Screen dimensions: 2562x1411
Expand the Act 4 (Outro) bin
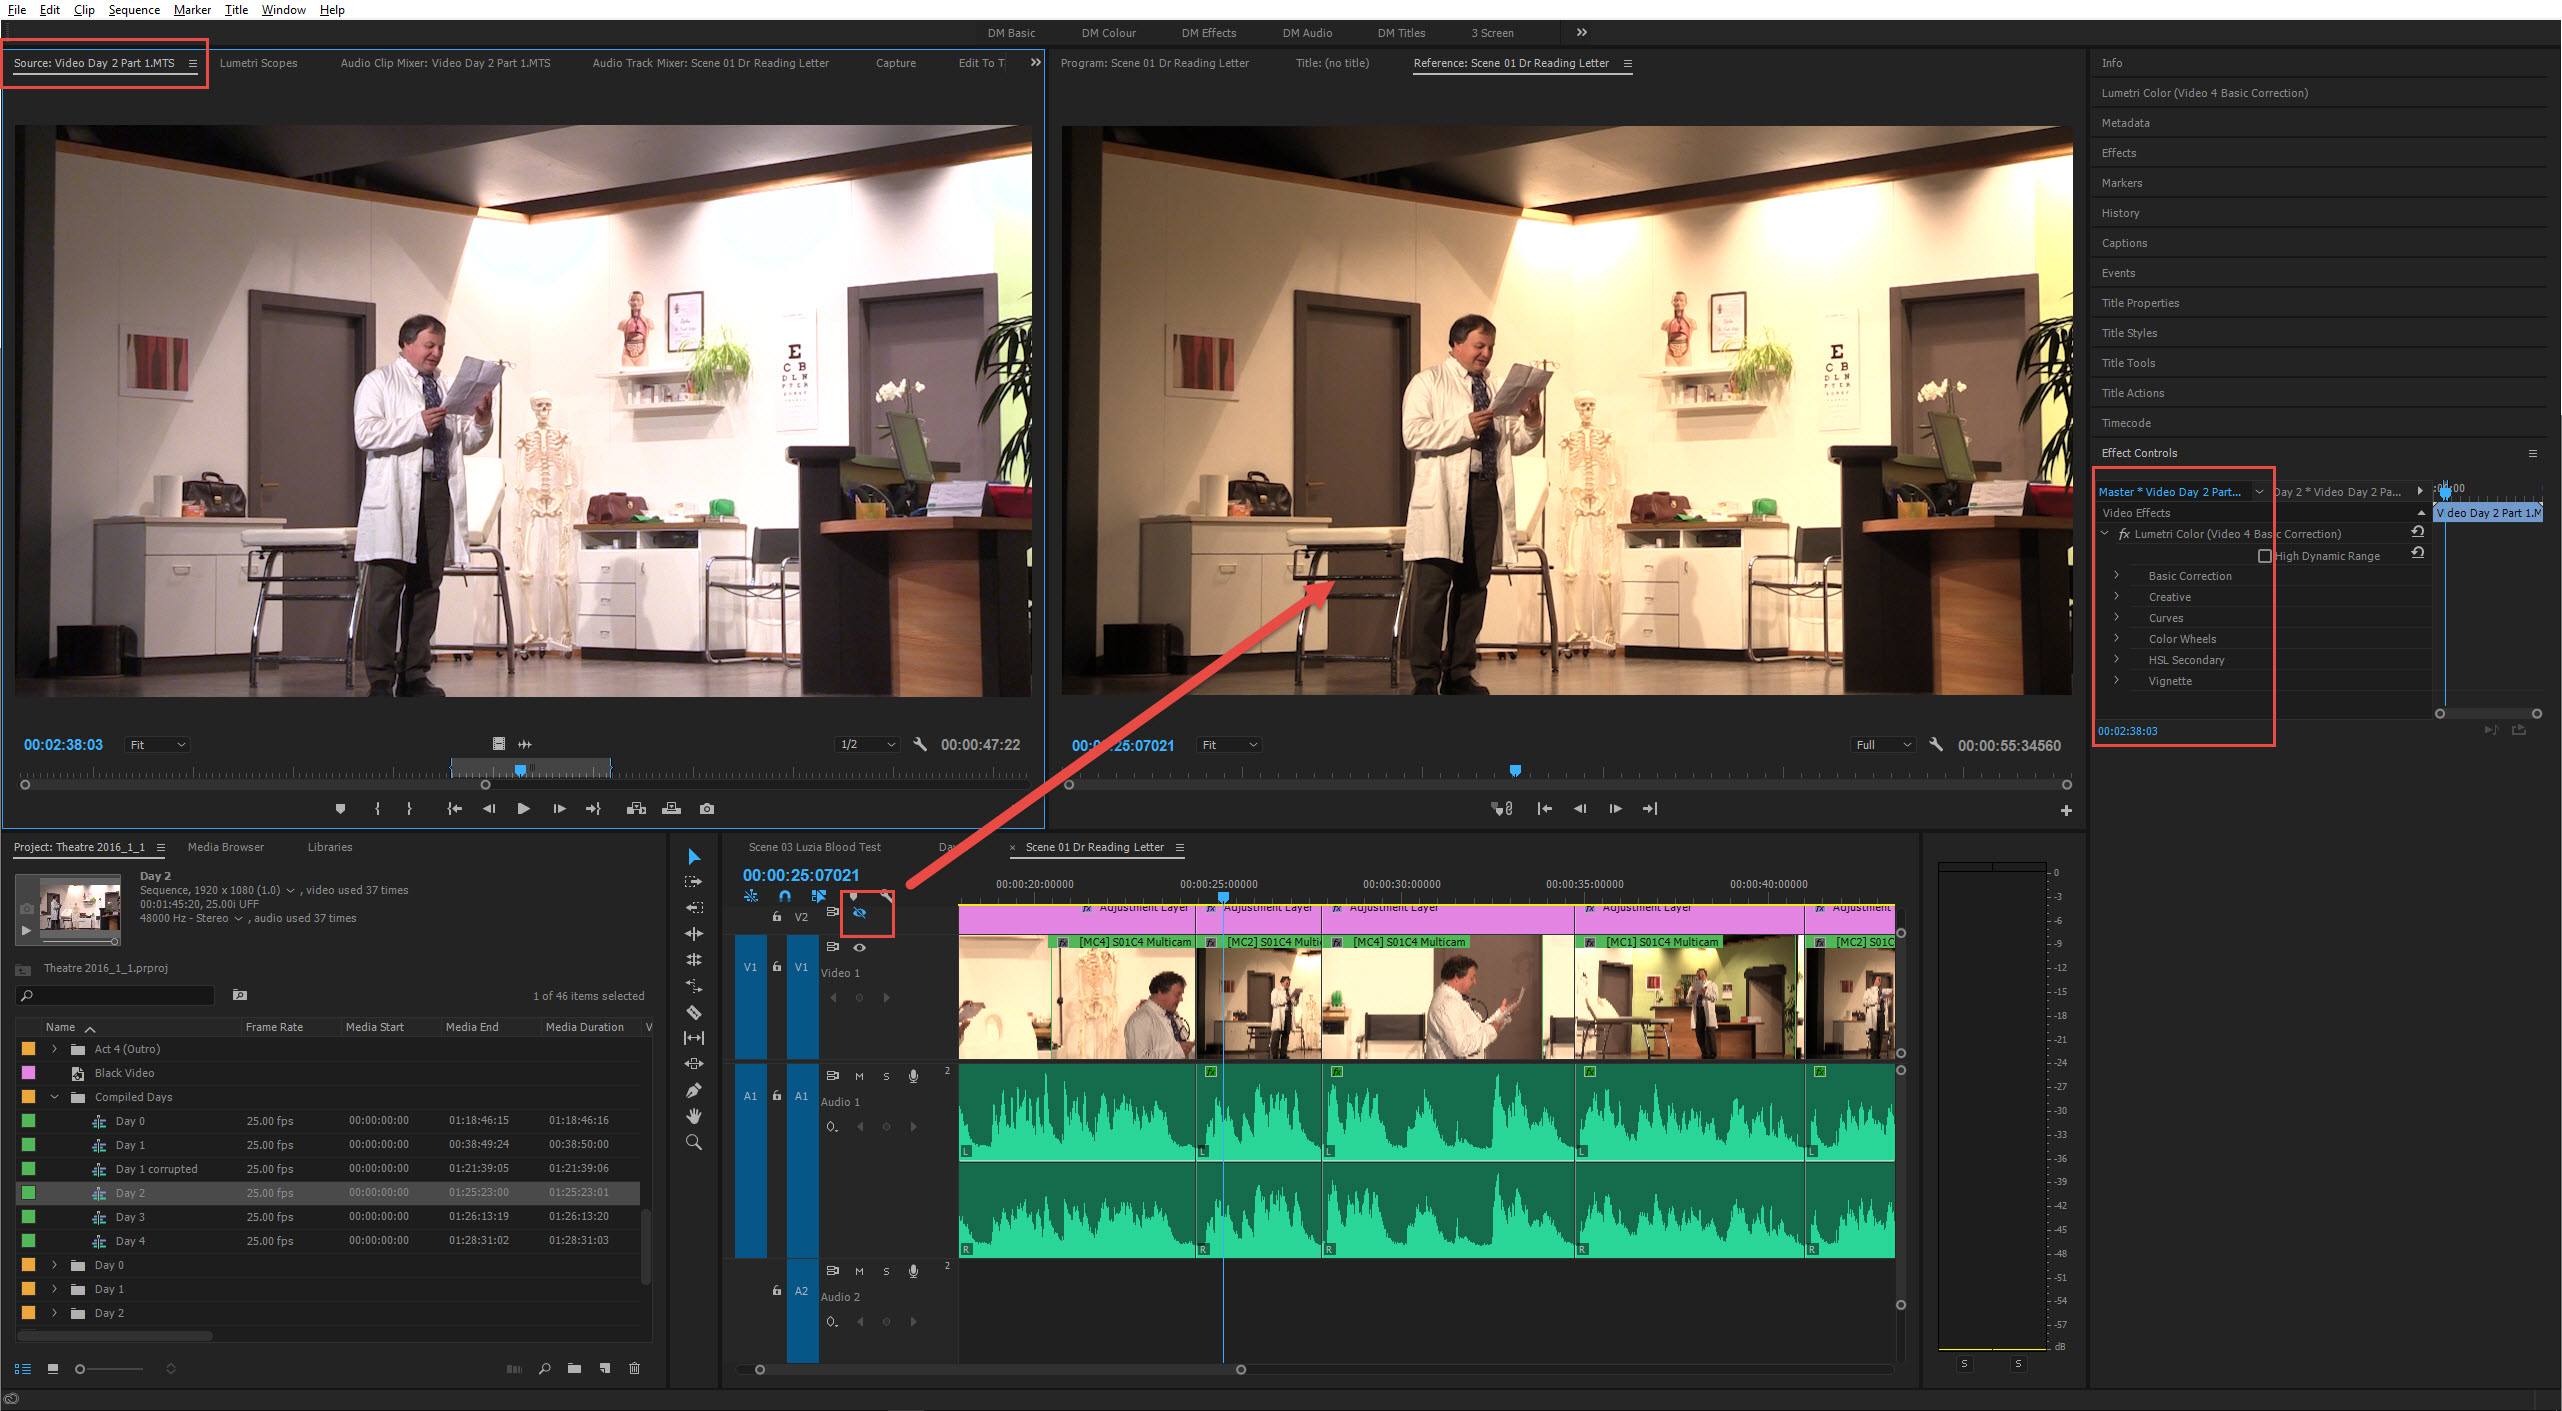(55, 1049)
